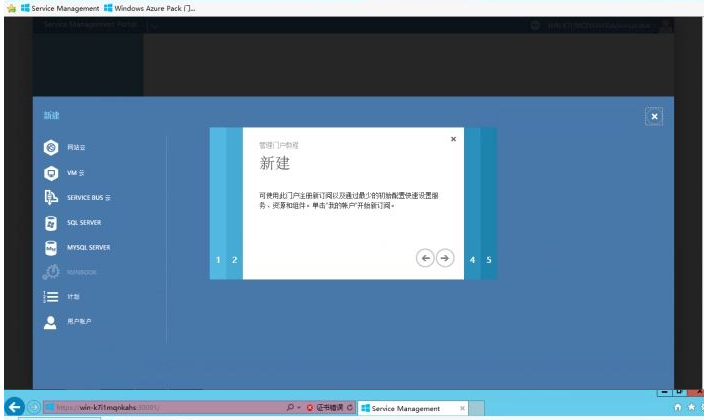Go to previous tutorial step arrow
The height and width of the screenshot is (420, 707).
(425, 258)
